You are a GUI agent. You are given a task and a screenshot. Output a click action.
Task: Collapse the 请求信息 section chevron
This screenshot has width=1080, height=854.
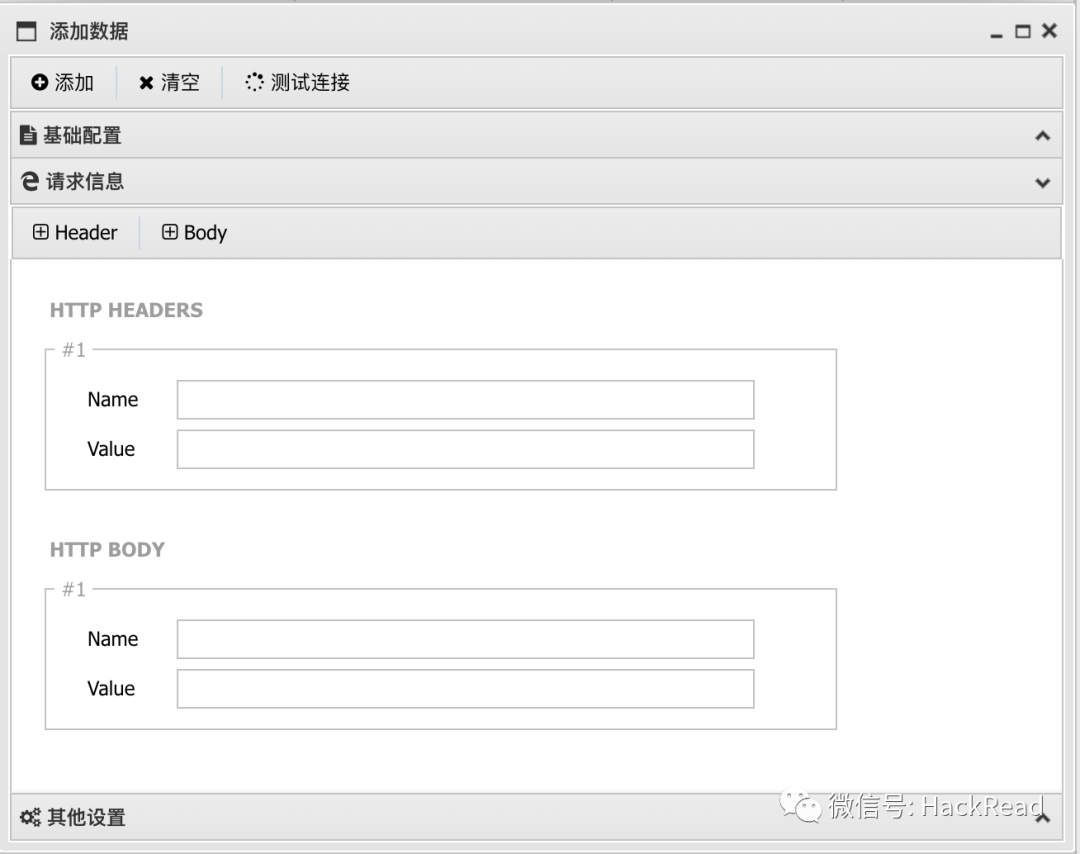click(x=1042, y=183)
